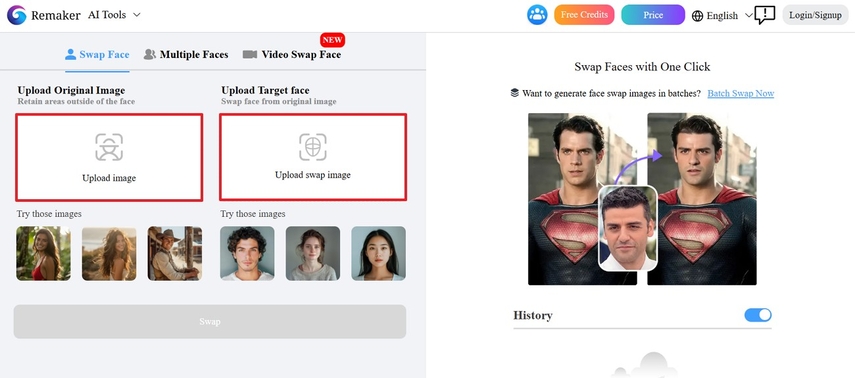Click the Free Credits button
Image resolution: width=855 pixels, height=378 pixels.
click(x=584, y=15)
